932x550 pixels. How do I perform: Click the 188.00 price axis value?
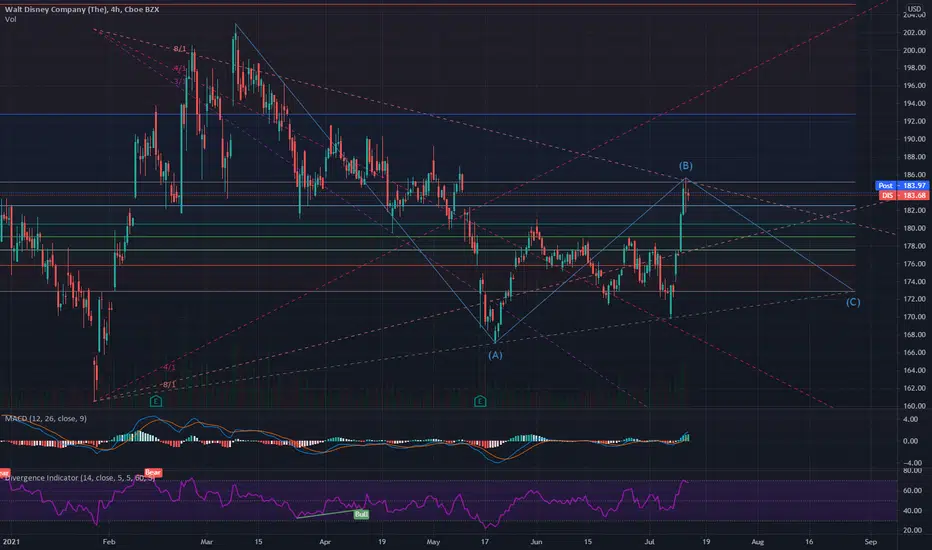(914, 157)
